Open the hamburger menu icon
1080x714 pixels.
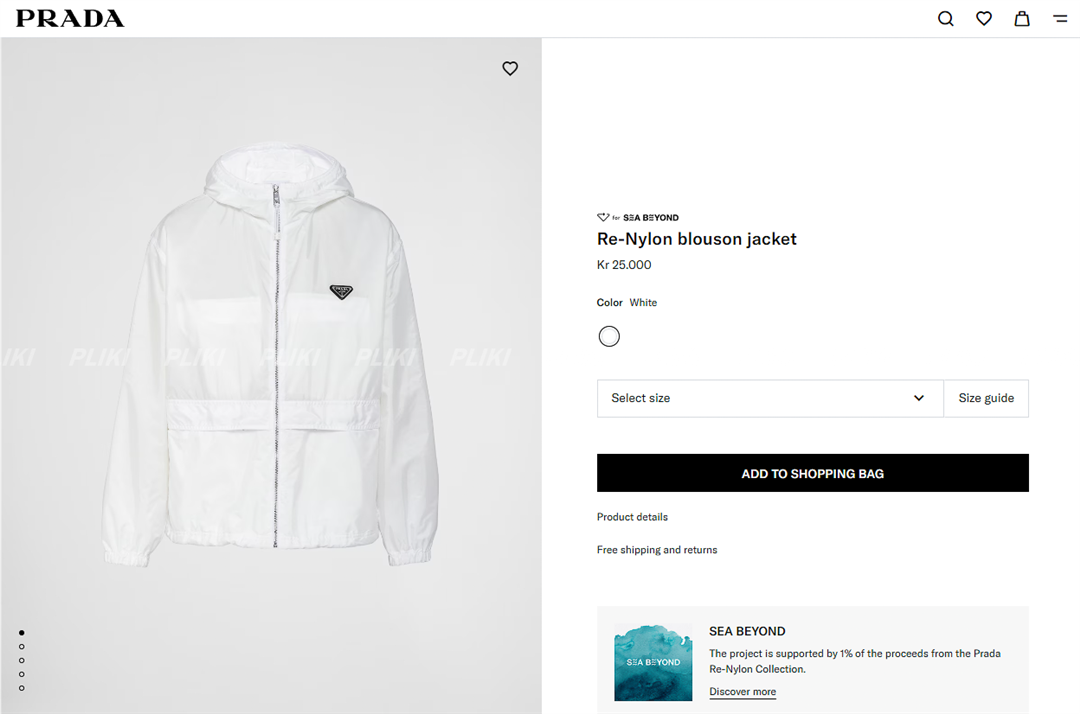click(1060, 19)
